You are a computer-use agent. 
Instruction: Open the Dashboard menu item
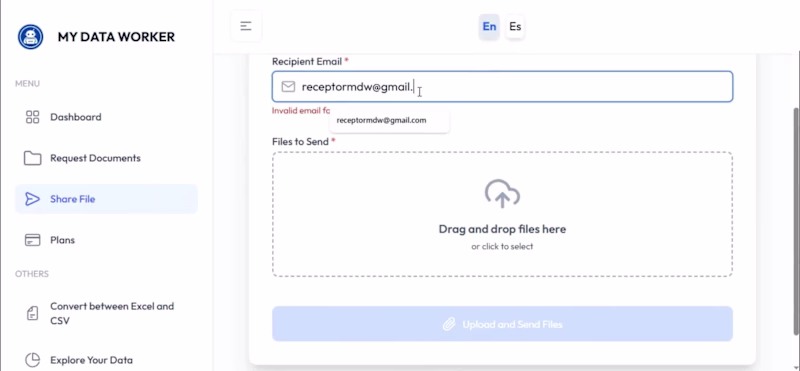[106, 117]
